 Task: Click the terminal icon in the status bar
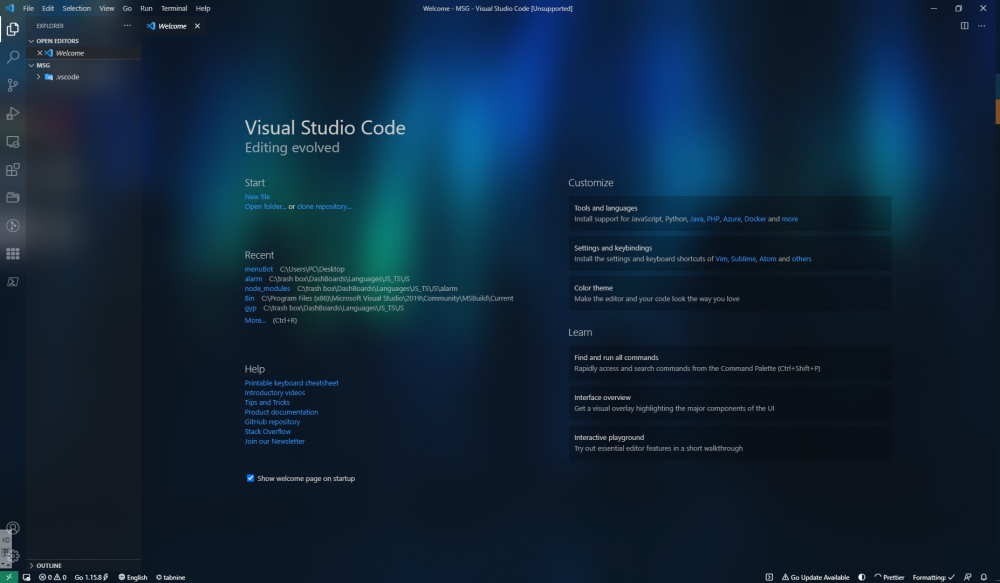(x=769, y=577)
